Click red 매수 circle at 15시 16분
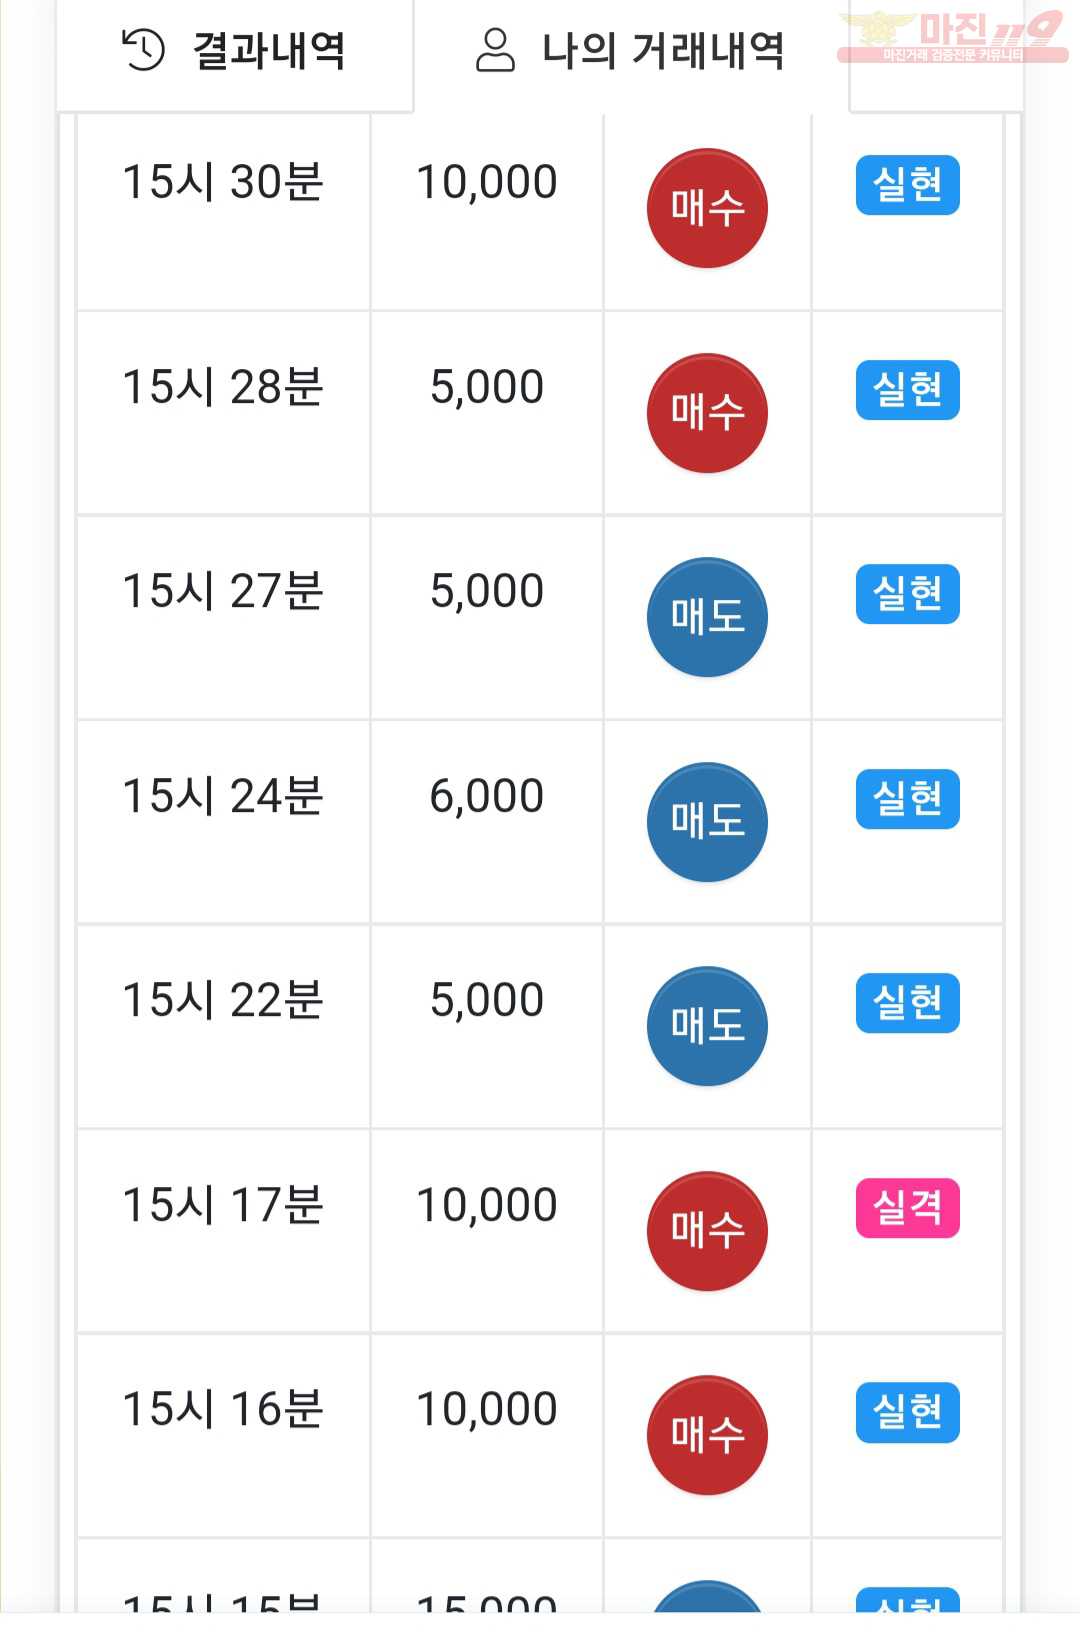This screenshot has height=1642, width=1080. click(707, 1435)
